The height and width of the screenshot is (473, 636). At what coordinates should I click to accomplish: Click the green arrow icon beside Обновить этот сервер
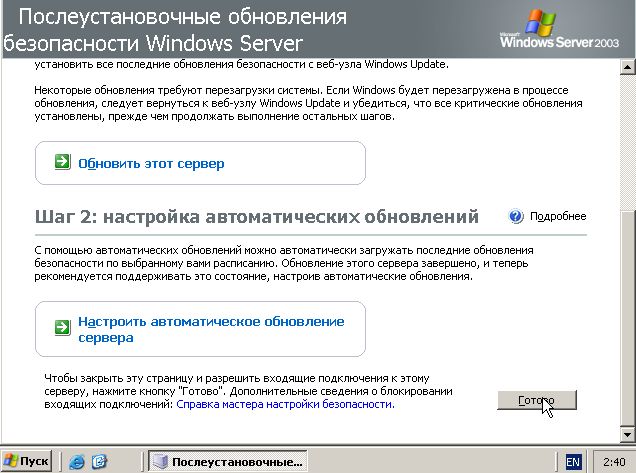click(62, 162)
